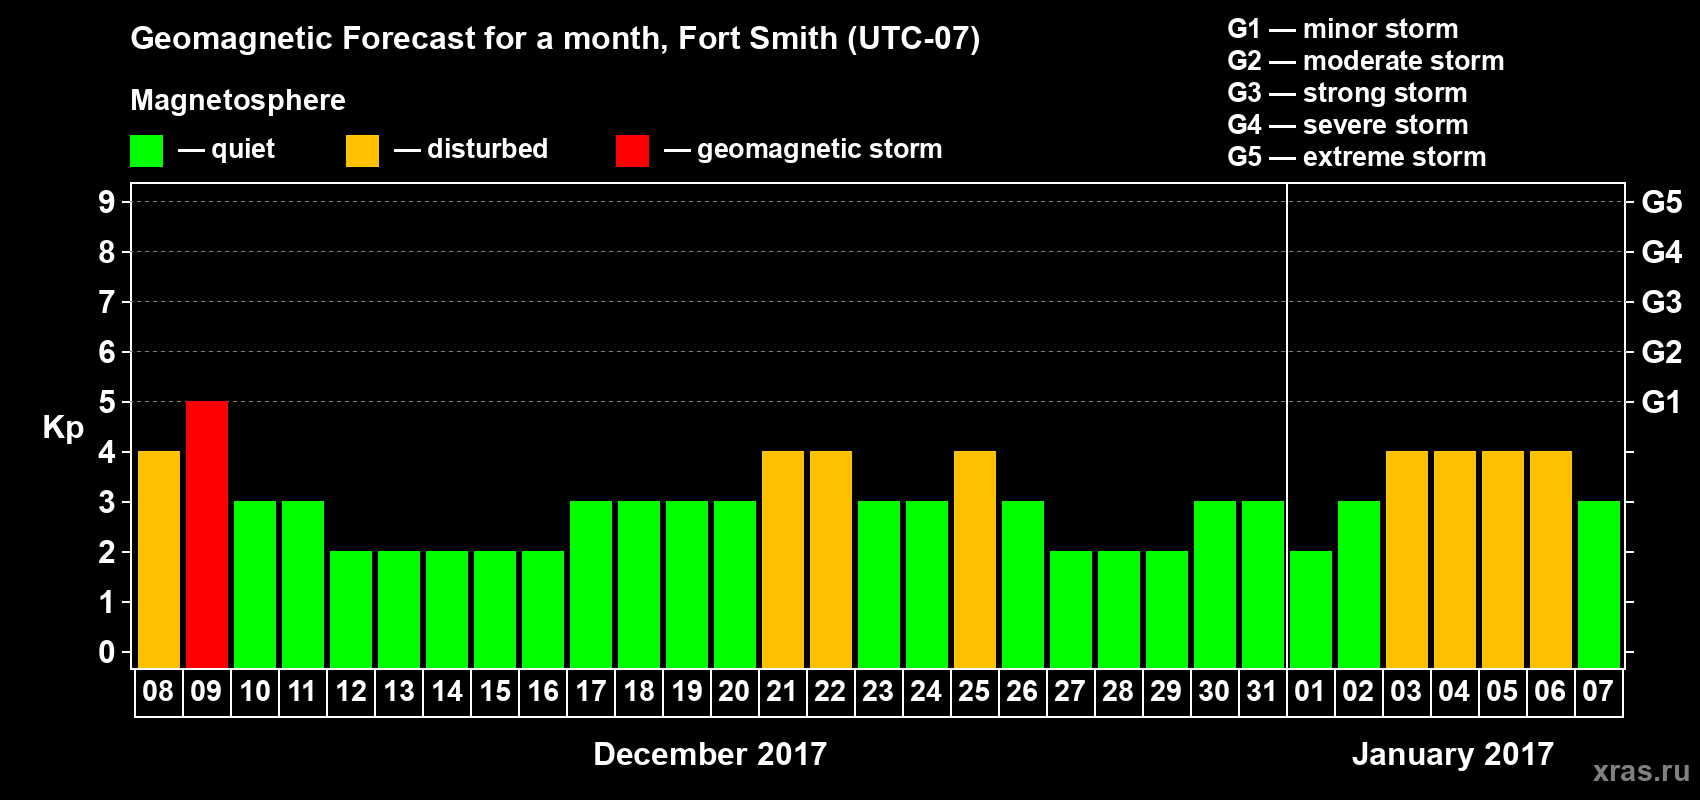Screen dimensions: 1700x800
Task: Click the G4 severe storm legend line
Action: click(1348, 125)
